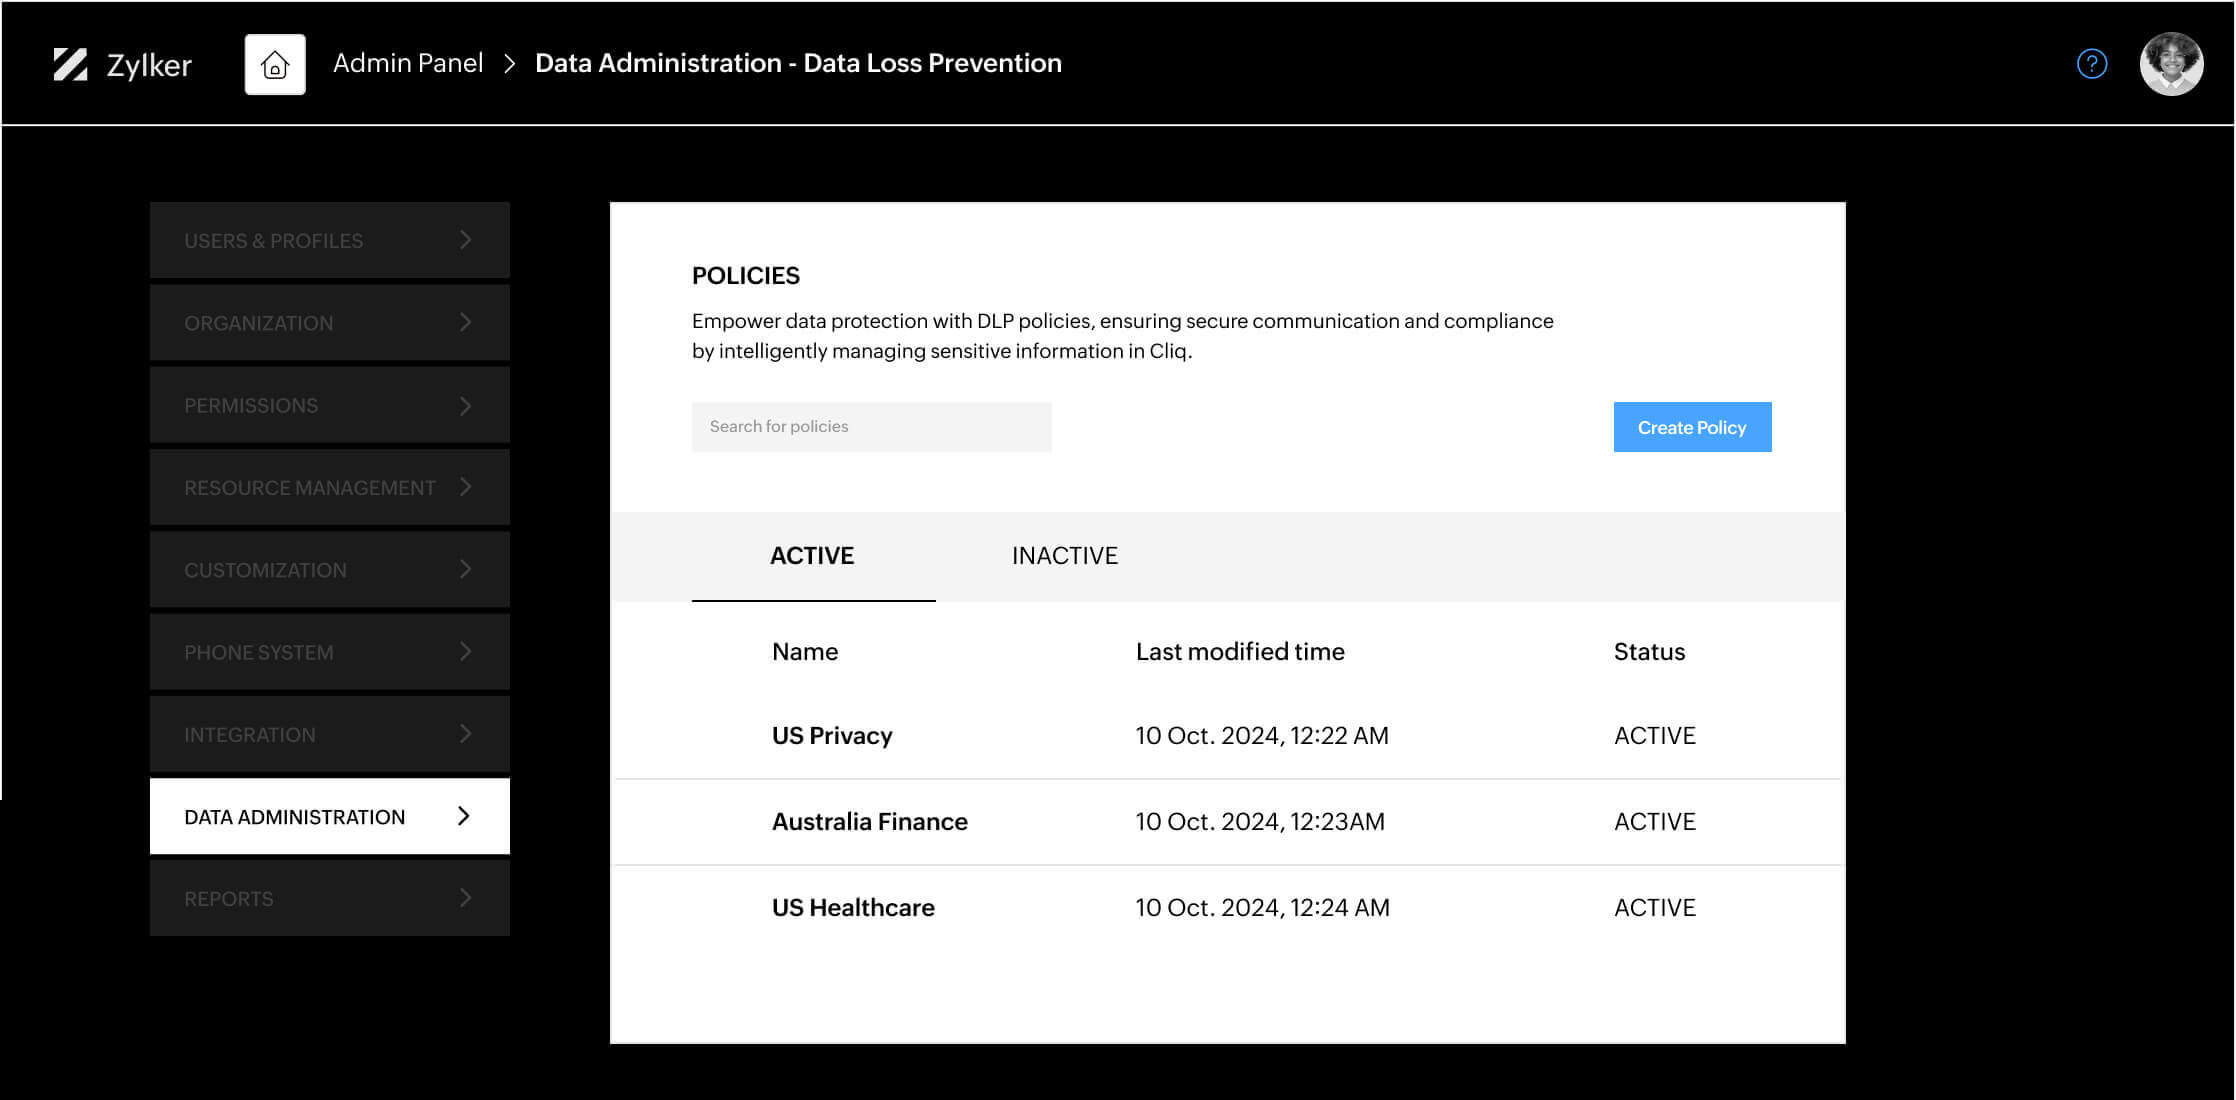Expand Customization chevron arrow
2236x1100 pixels.
coord(465,569)
